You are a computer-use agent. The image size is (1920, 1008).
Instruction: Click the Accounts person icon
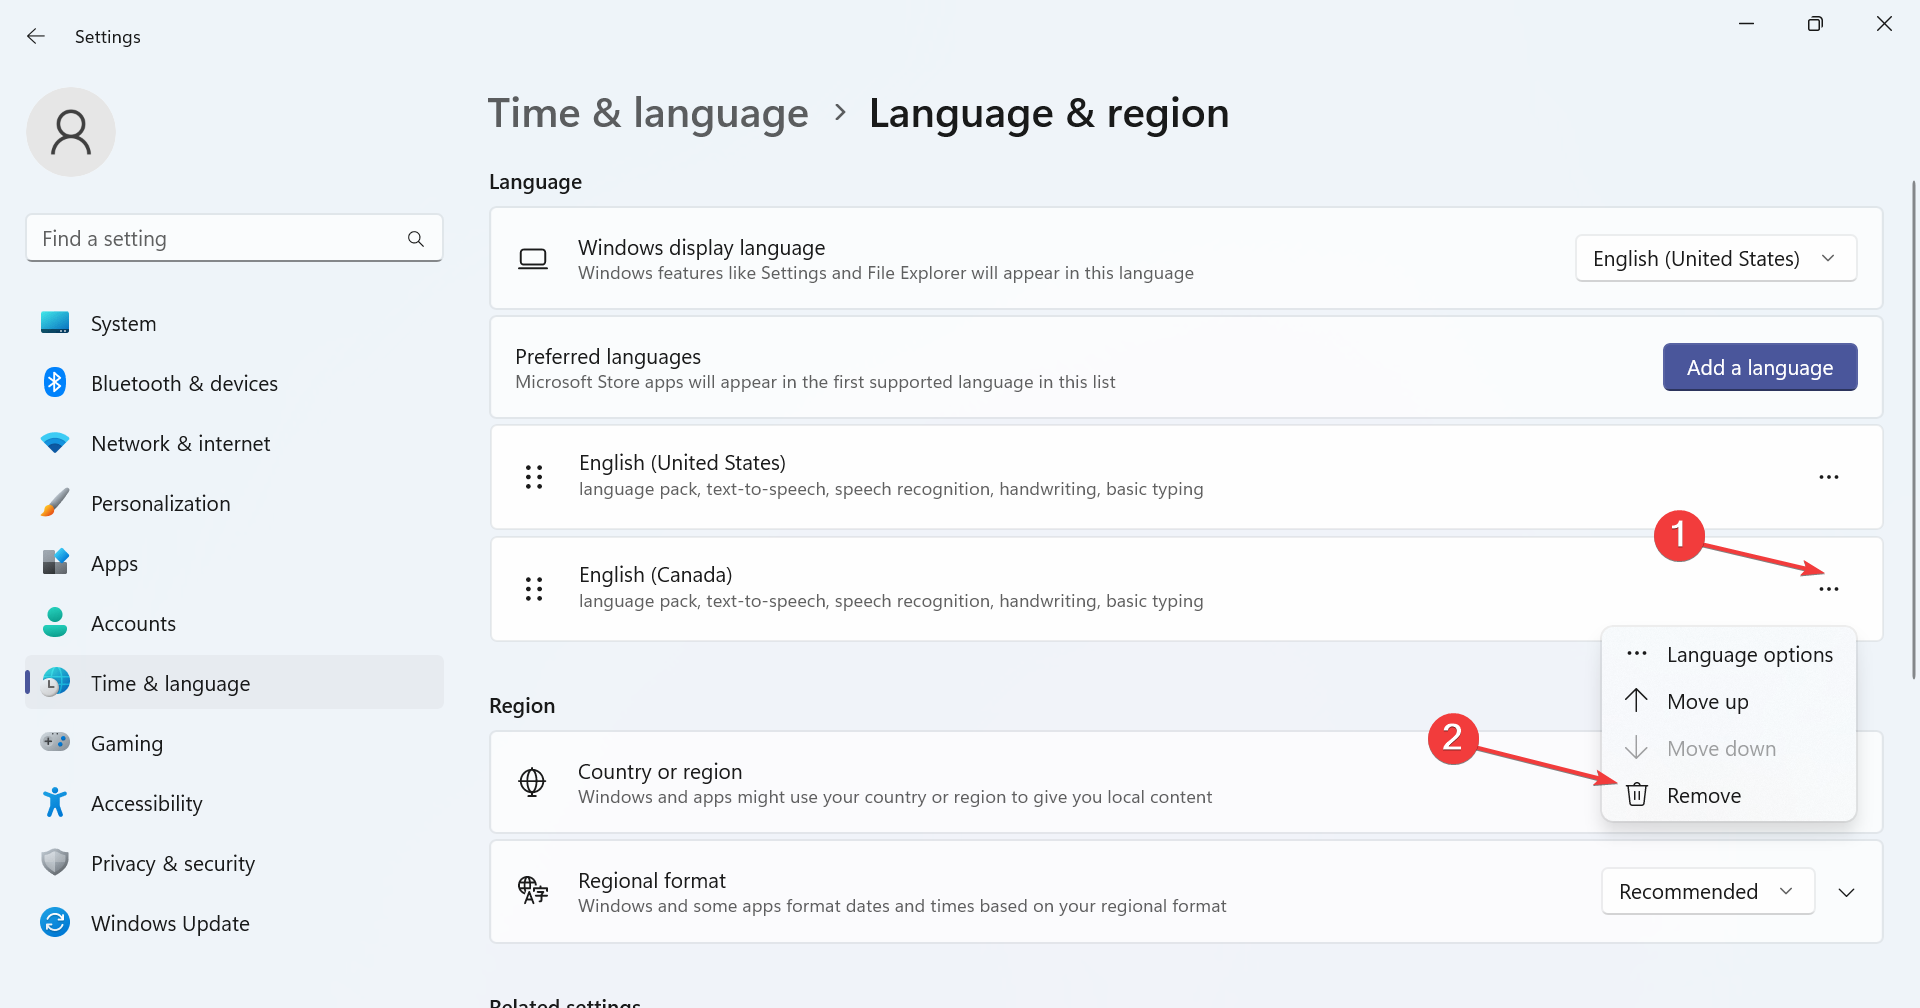pos(55,623)
